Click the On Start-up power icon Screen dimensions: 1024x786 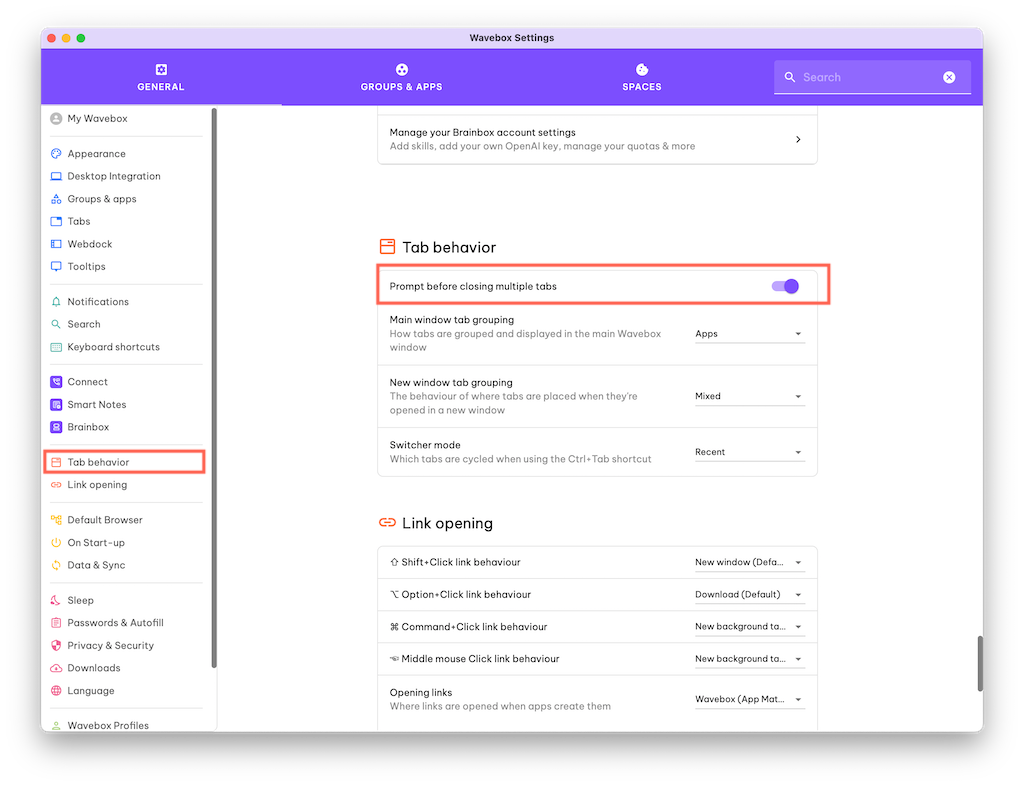pyautogui.click(x=56, y=542)
